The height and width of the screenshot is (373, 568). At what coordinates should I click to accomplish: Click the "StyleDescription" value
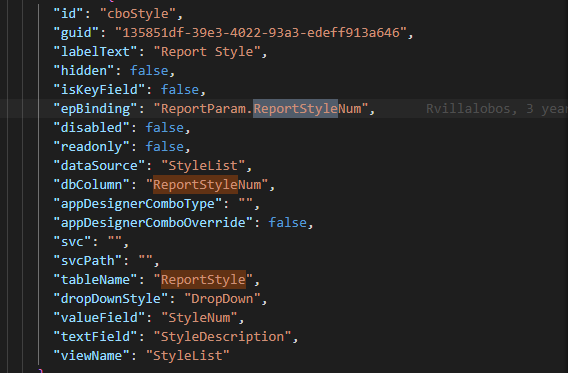(x=222, y=337)
